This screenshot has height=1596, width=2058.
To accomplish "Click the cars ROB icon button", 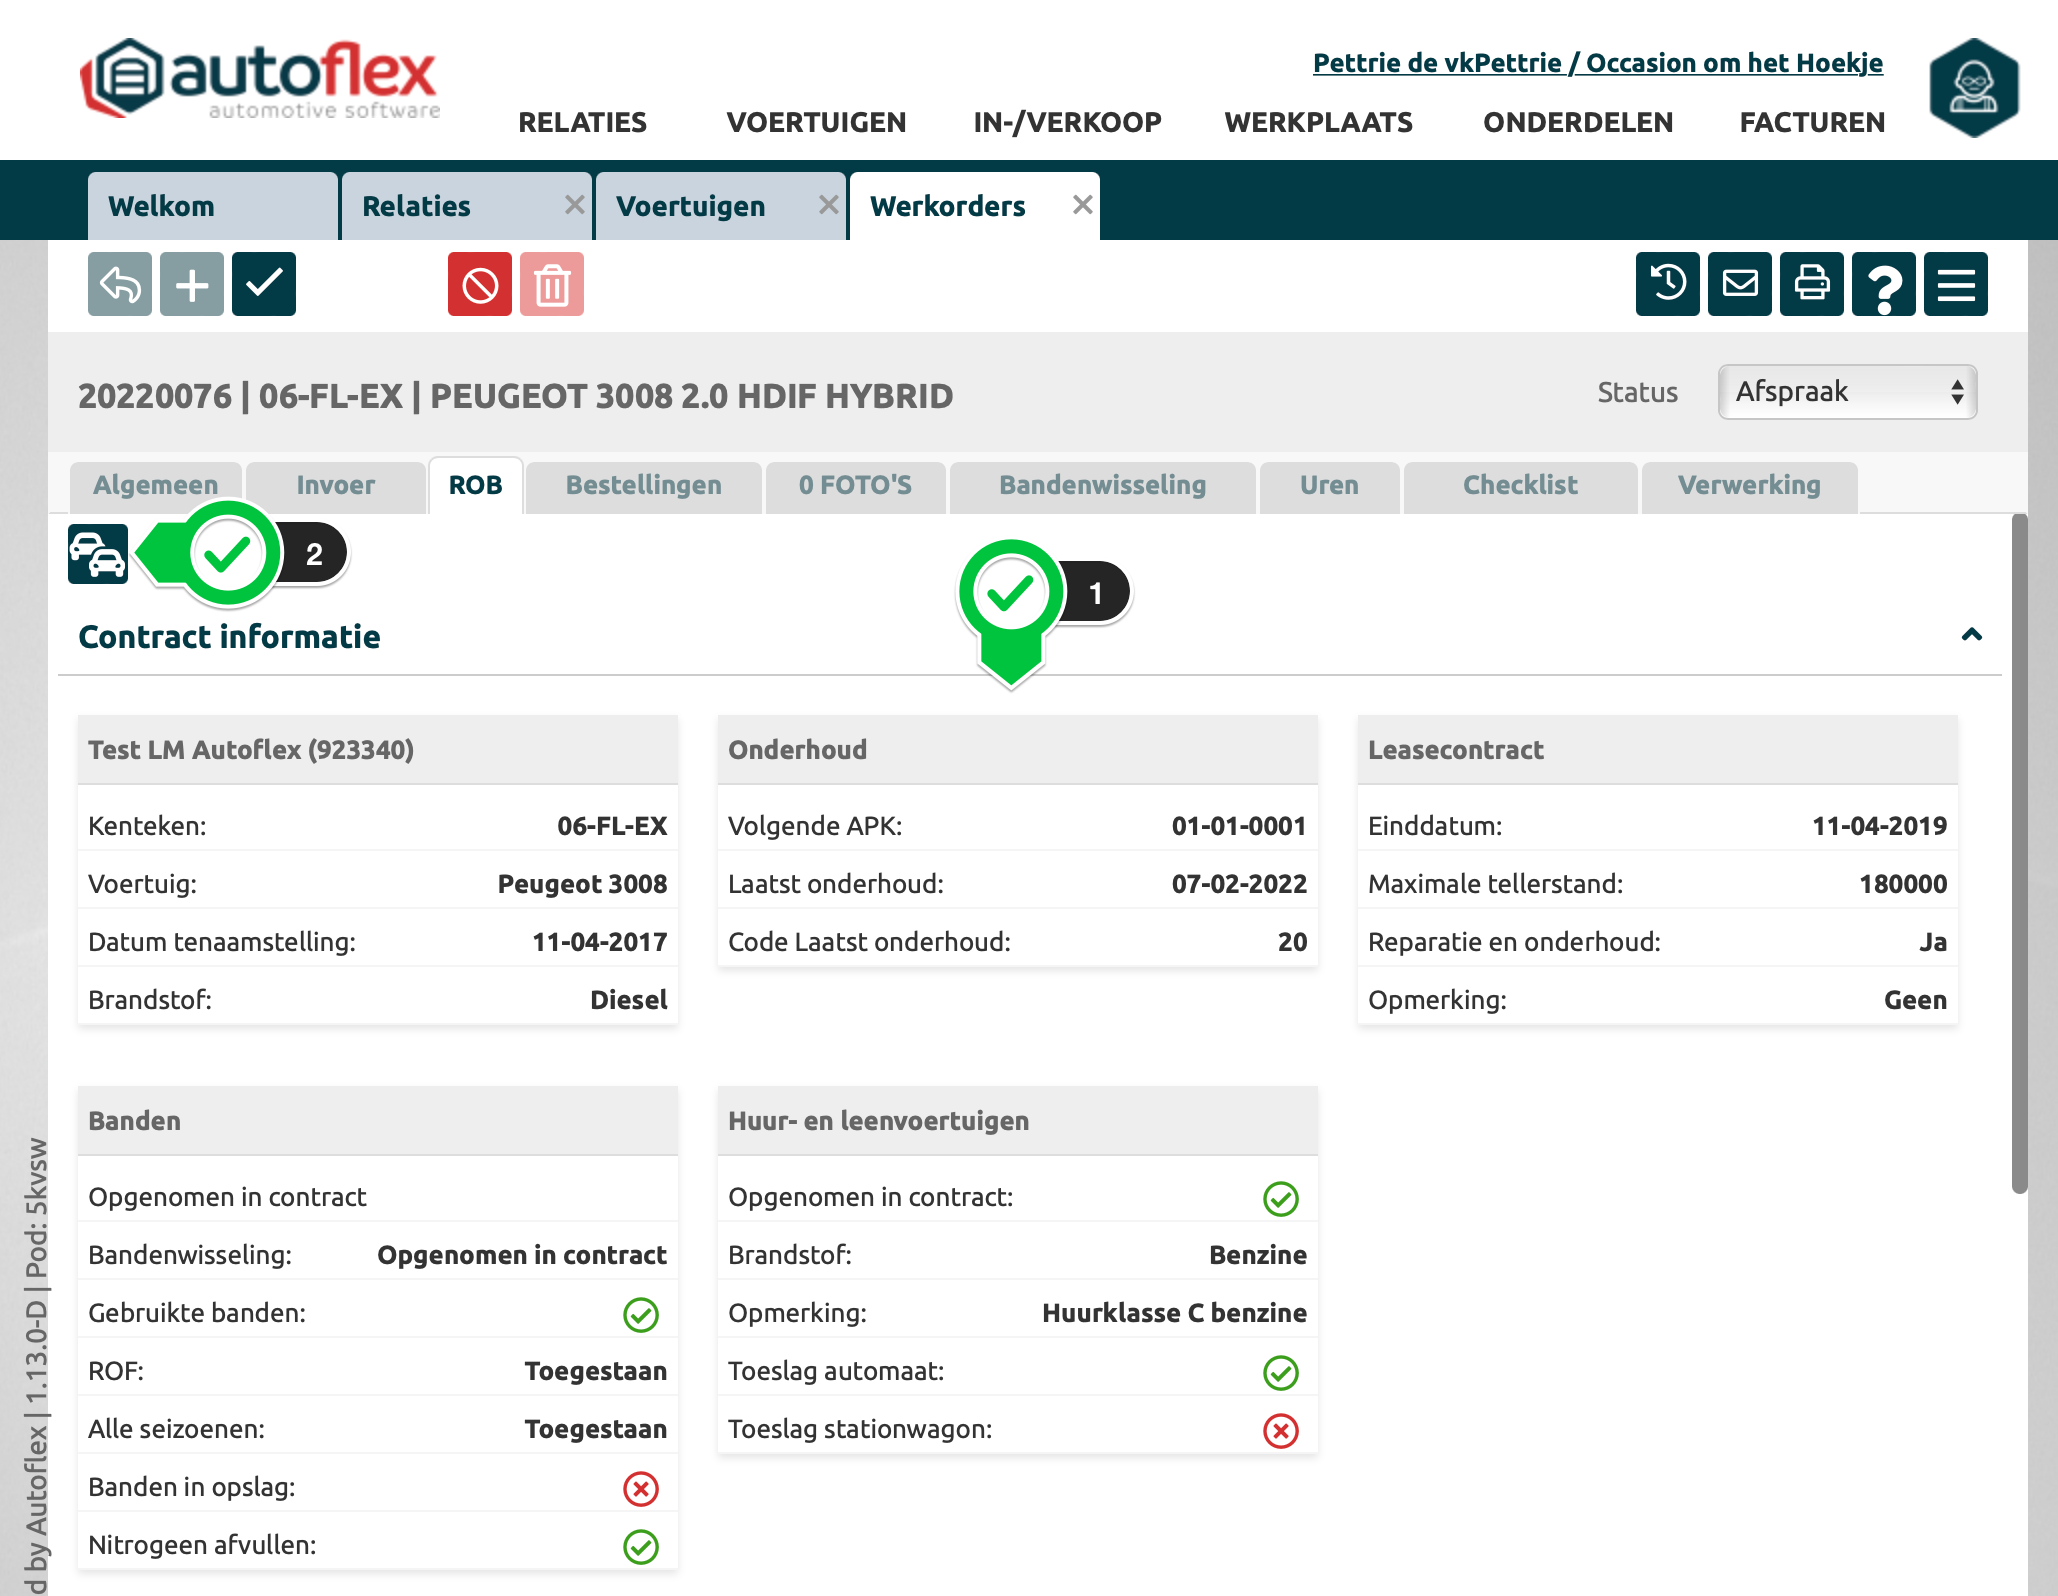I will [x=98, y=553].
